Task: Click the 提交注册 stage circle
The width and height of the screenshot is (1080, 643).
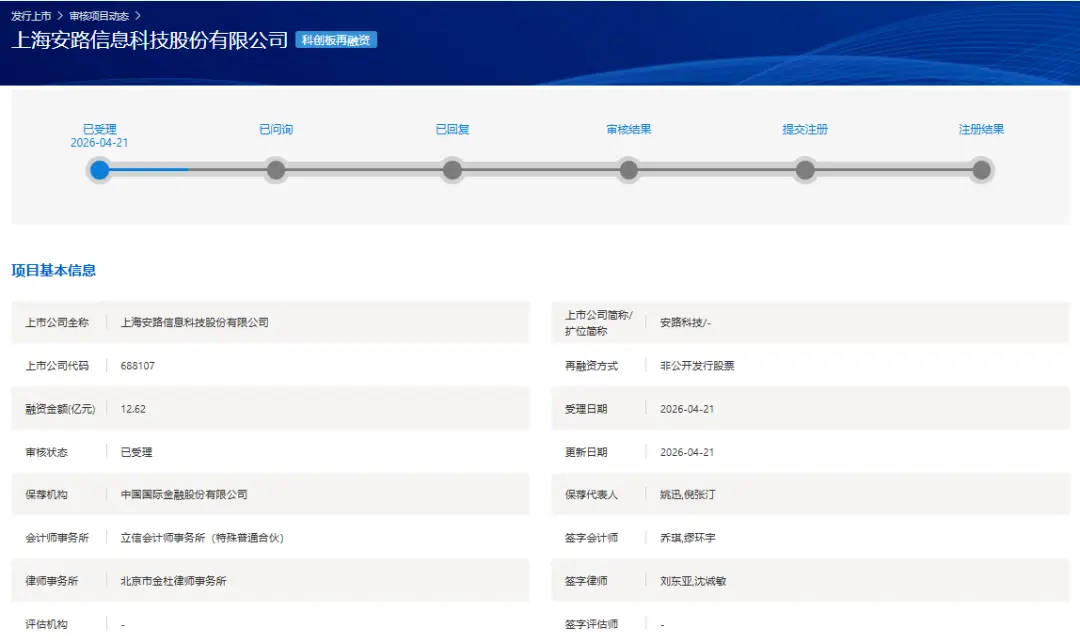Action: 805,170
